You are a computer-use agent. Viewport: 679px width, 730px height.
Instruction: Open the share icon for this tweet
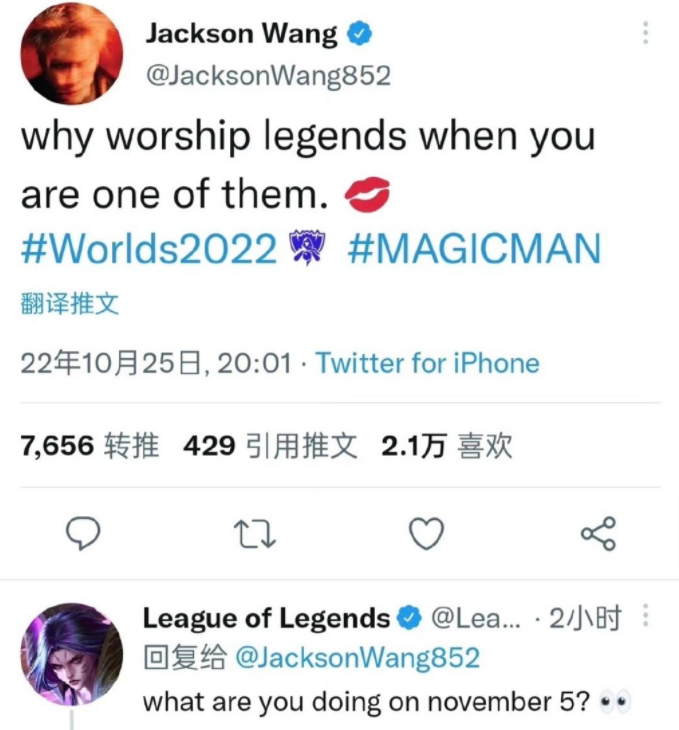tap(598, 534)
